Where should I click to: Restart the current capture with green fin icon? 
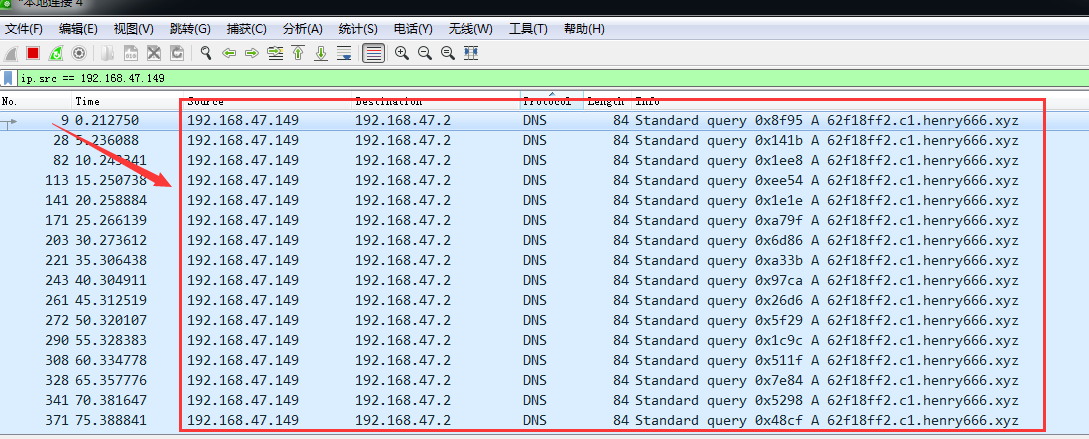click(56, 53)
